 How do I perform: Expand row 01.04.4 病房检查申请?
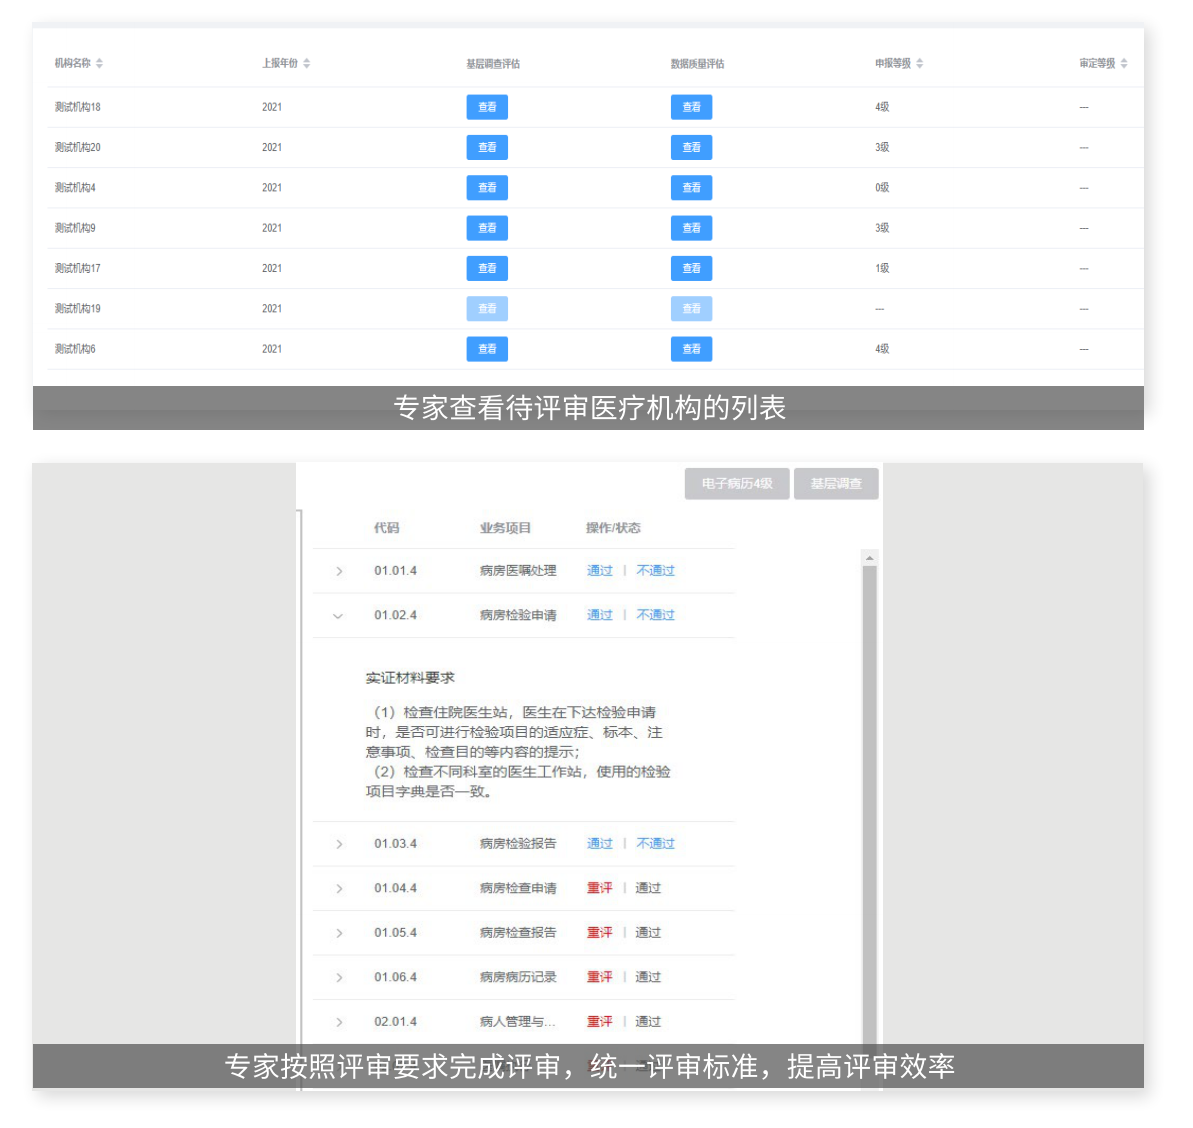[x=339, y=888]
